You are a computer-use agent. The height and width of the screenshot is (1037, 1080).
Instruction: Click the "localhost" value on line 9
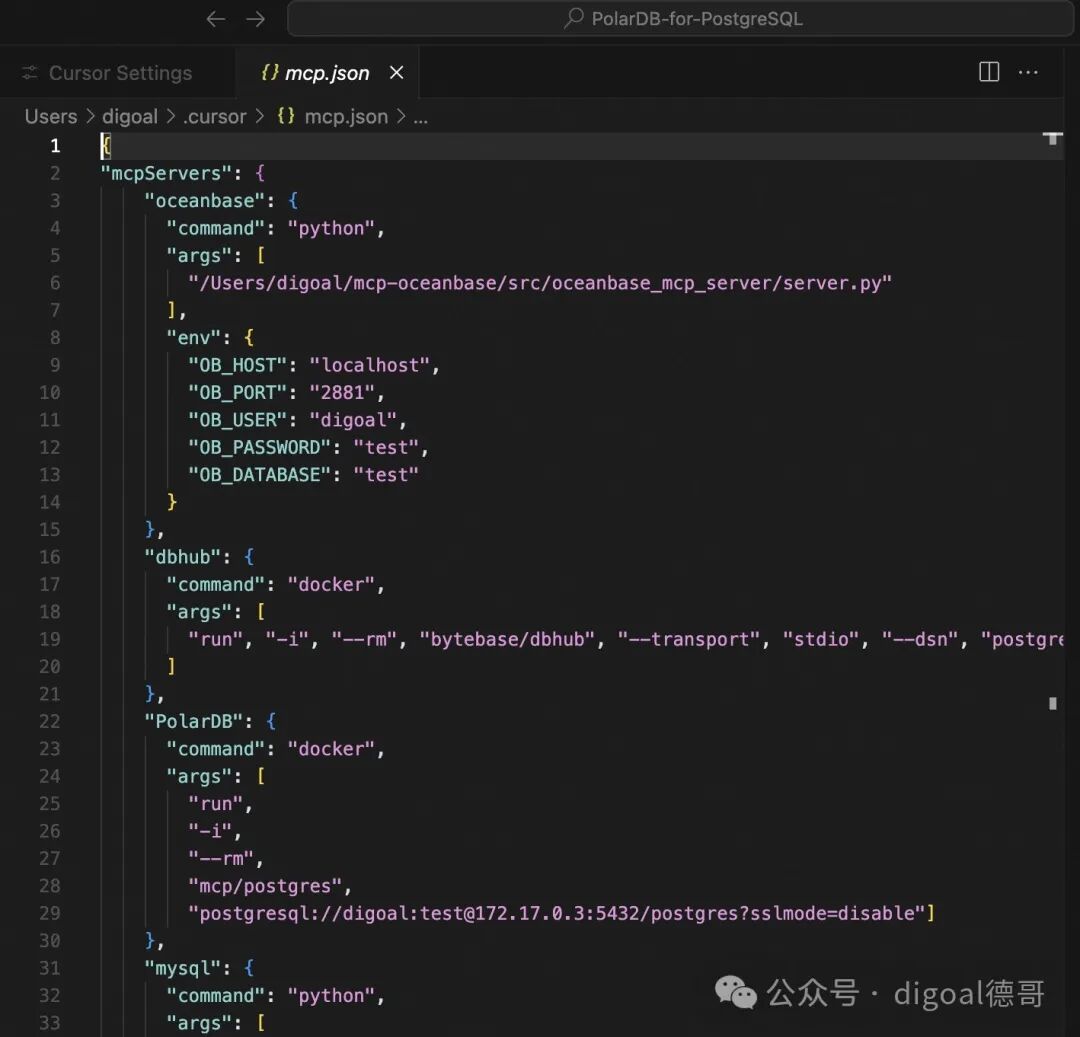coord(370,365)
